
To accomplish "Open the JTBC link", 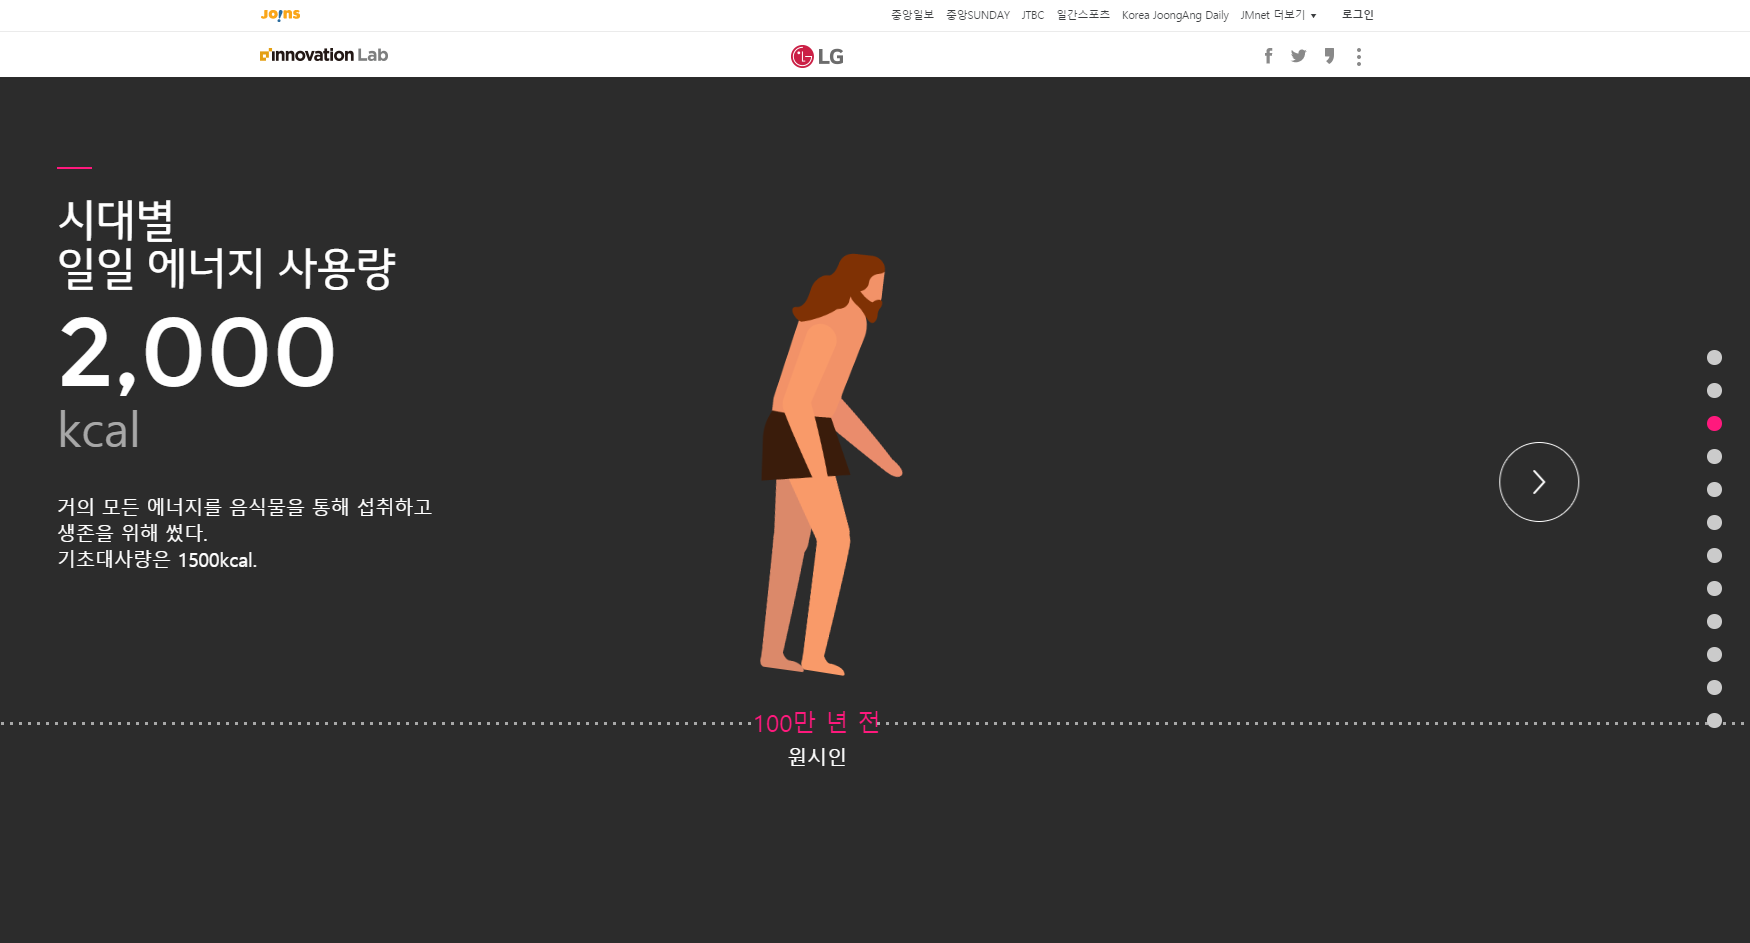I will click(1032, 15).
